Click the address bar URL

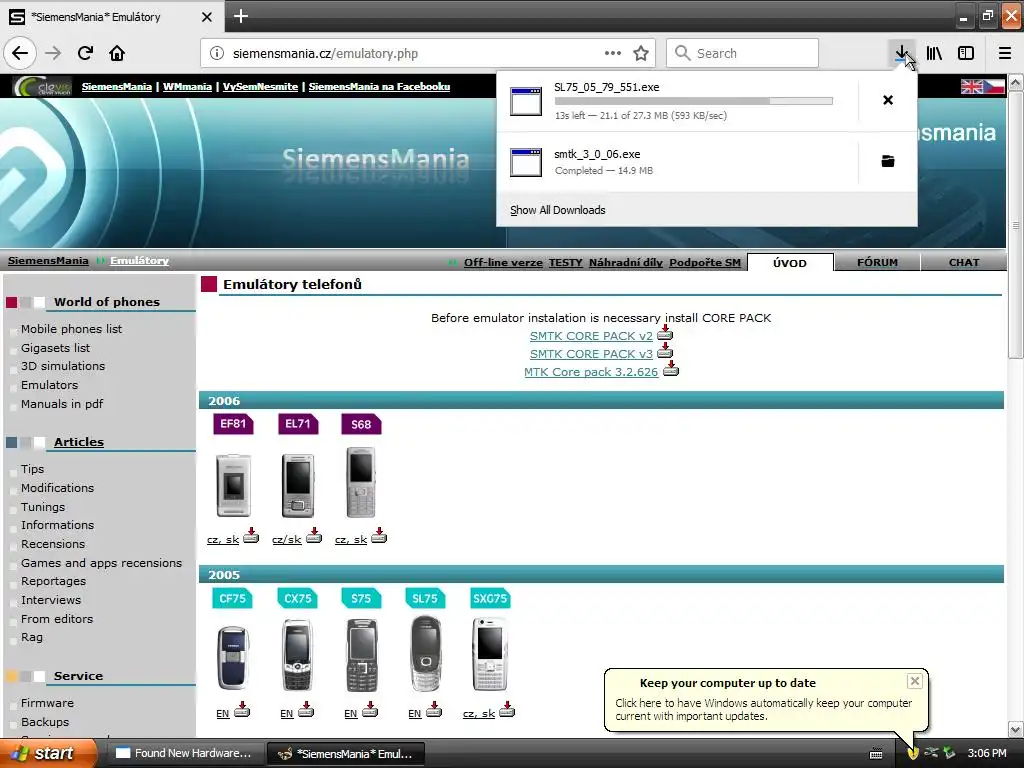click(325, 54)
